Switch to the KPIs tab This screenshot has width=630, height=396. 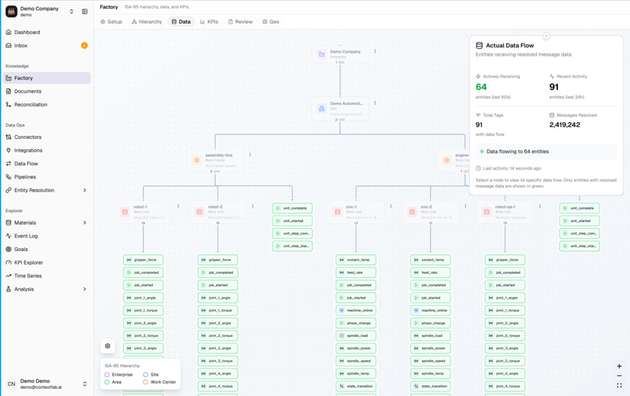click(x=209, y=22)
